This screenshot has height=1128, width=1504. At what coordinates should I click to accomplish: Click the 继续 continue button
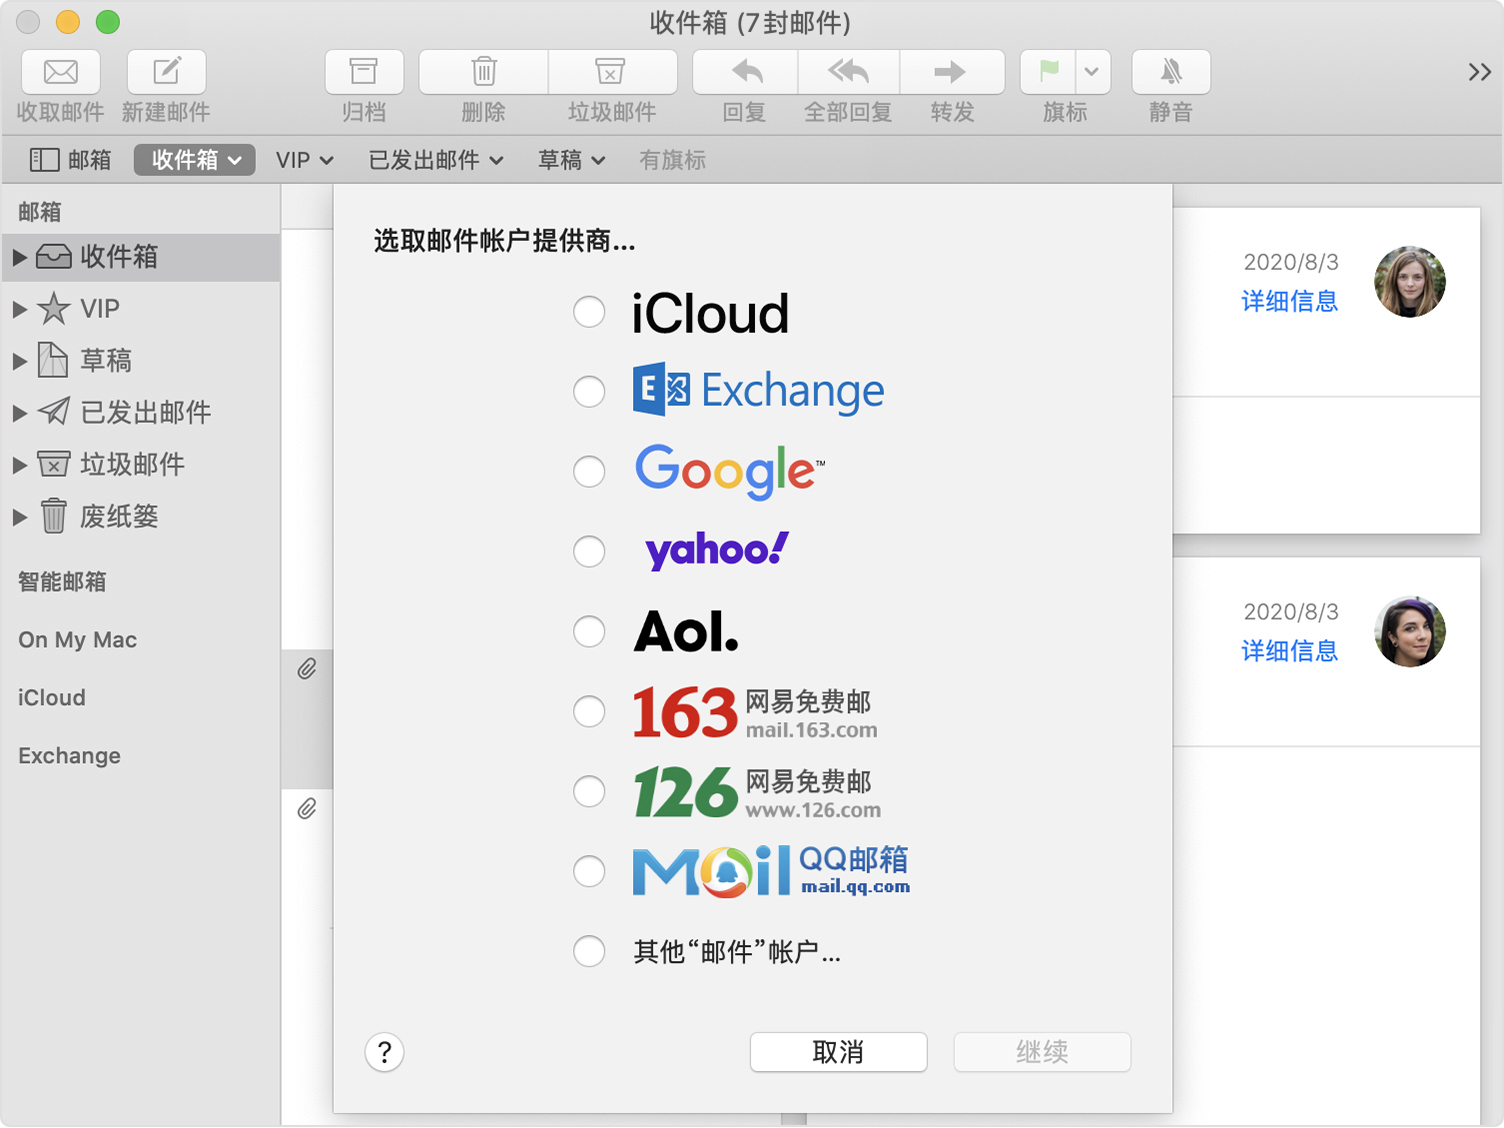[x=1042, y=1052]
